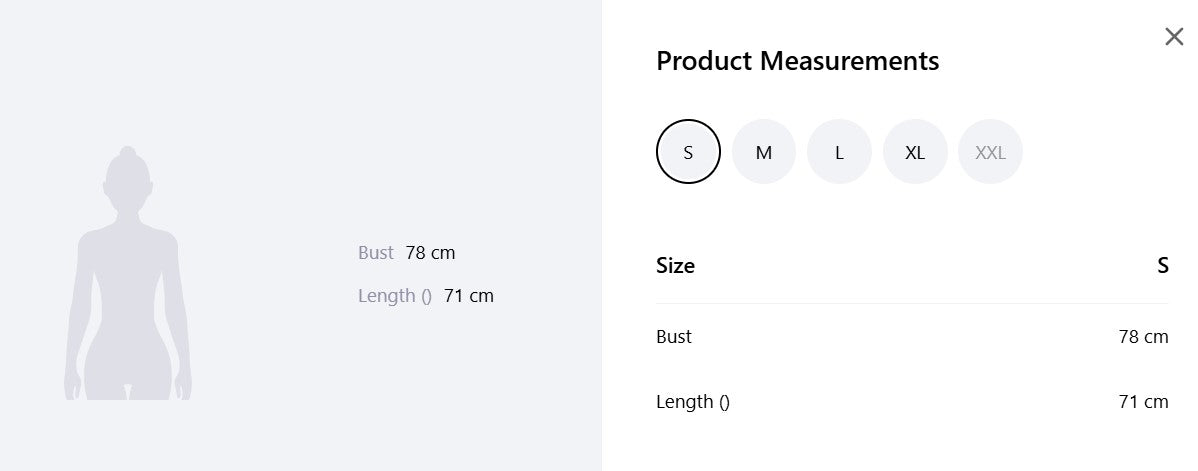Screen dimensions: 1198x471
Task: Select the Length () row label in table
Action: tap(693, 401)
